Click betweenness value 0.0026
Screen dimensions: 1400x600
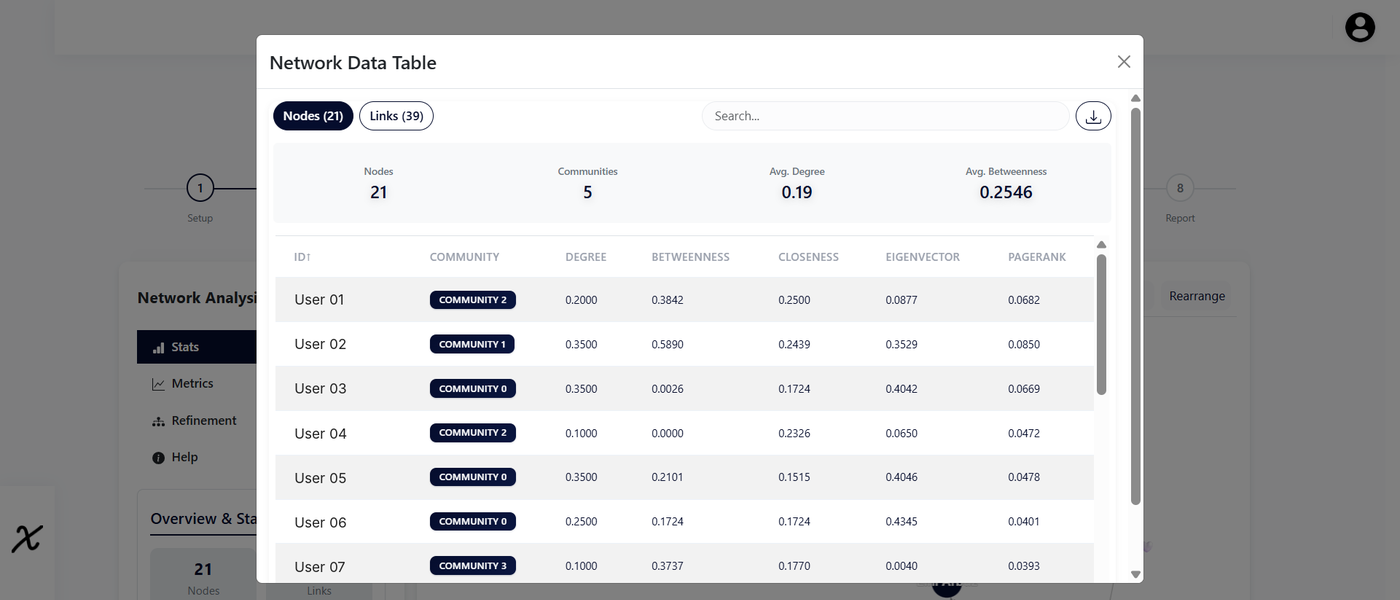(x=668, y=389)
